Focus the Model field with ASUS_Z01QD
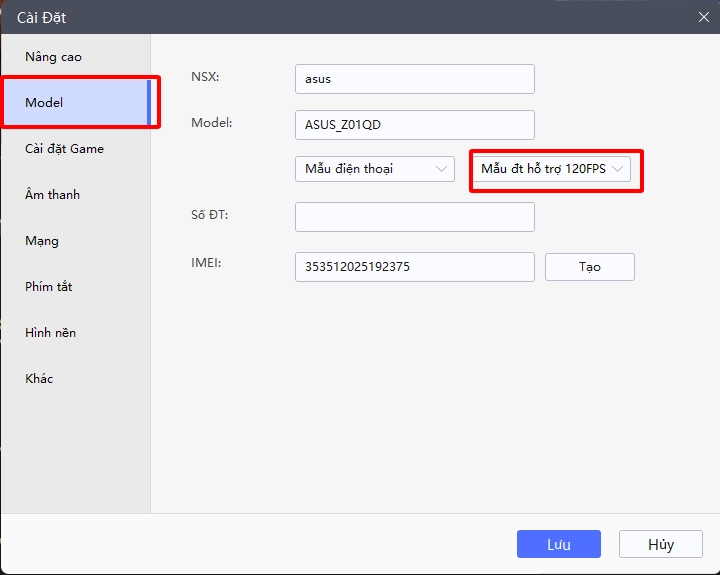This screenshot has width=720, height=575. [x=414, y=125]
